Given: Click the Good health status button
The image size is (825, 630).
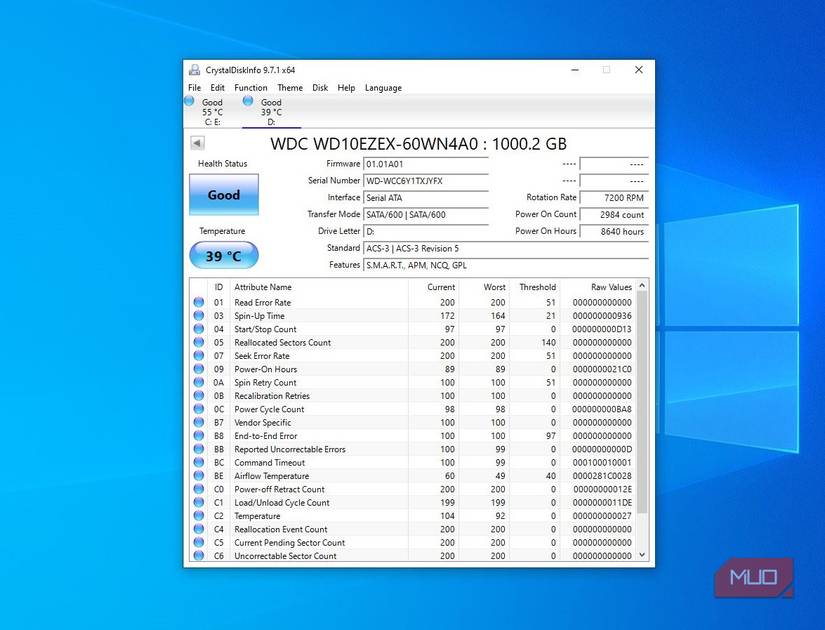Looking at the screenshot, I should [223, 194].
